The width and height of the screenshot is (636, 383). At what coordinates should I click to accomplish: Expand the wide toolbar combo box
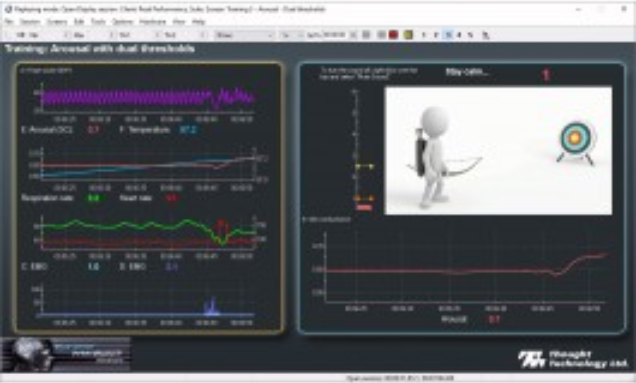[x=245, y=35]
